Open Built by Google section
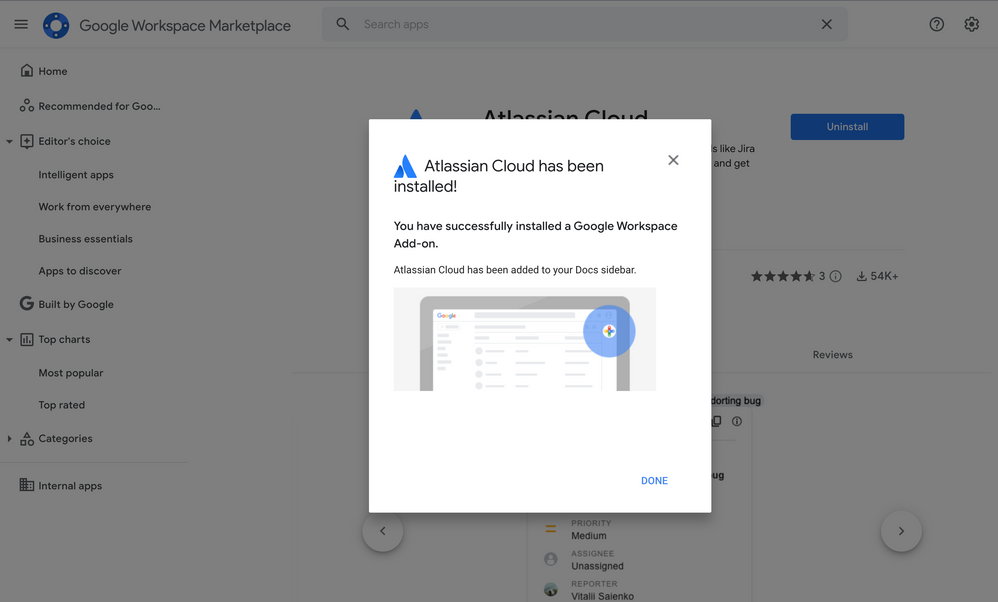This screenshot has width=998, height=602. pos(76,304)
